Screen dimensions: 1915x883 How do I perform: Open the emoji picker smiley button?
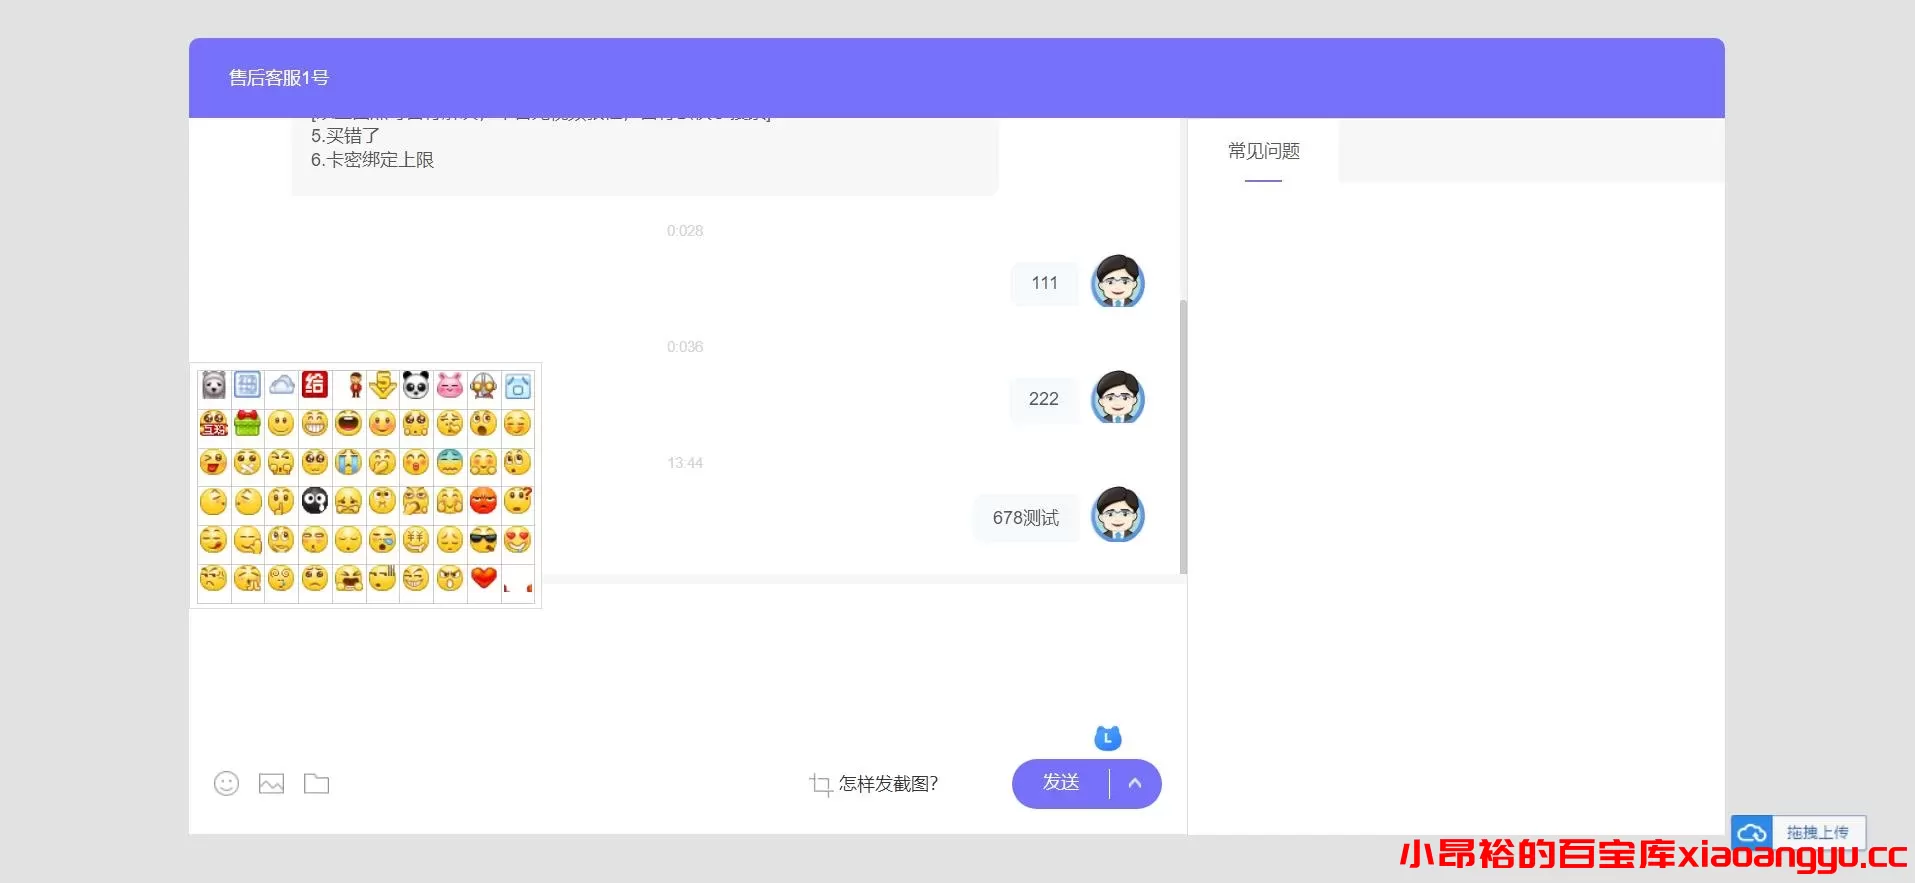tap(227, 783)
